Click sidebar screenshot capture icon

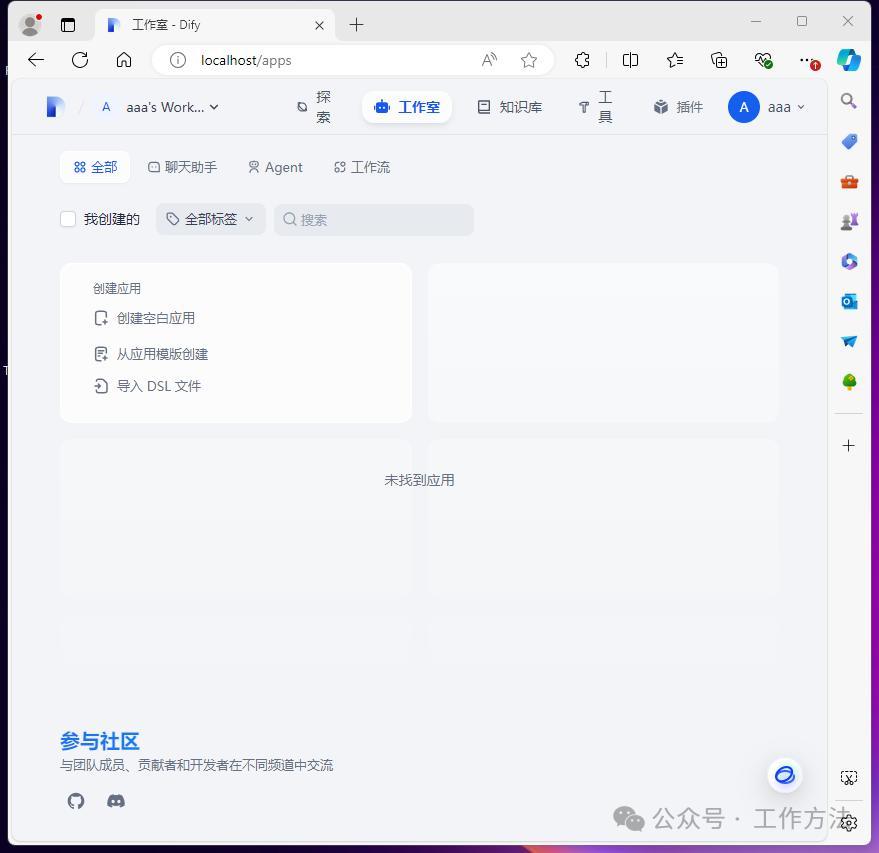click(x=849, y=777)
